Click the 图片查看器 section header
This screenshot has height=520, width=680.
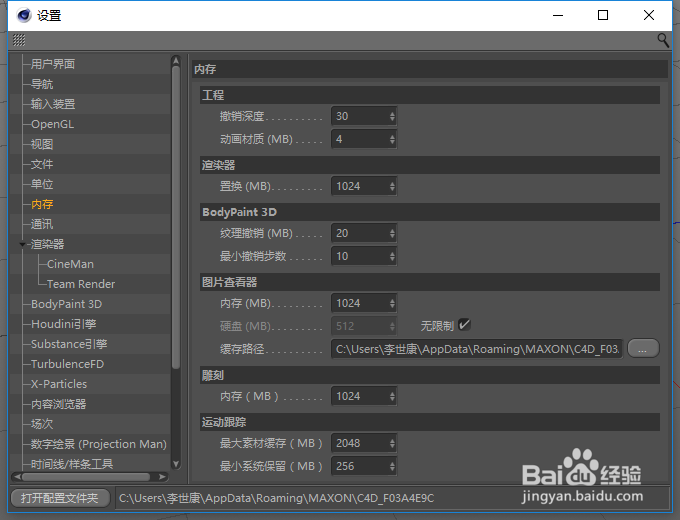coord(430,282)
